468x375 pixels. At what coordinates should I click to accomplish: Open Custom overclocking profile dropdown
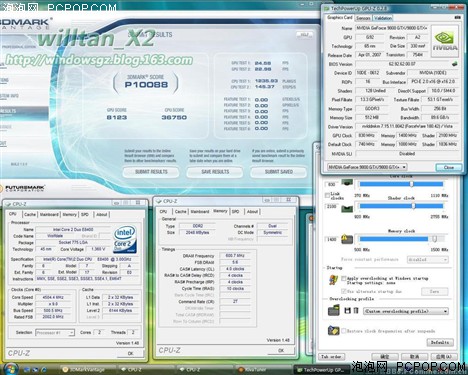pos(406,311)
